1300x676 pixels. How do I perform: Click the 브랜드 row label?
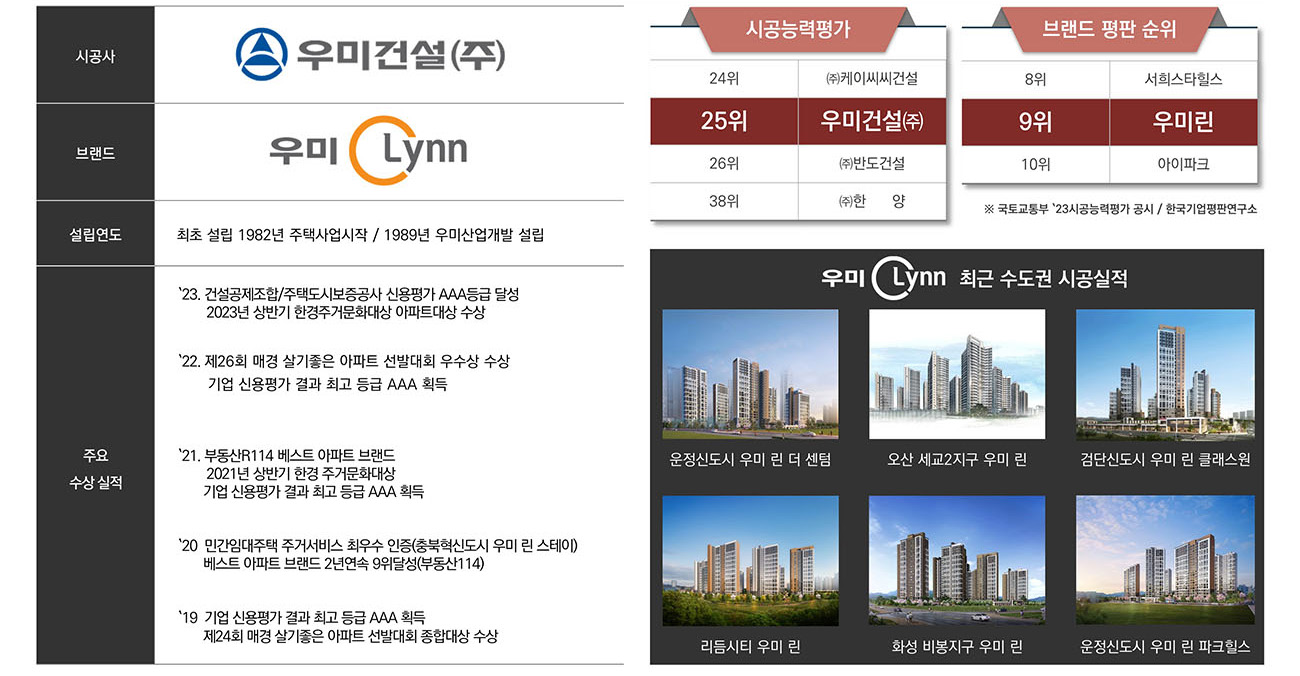pos(95,154)
